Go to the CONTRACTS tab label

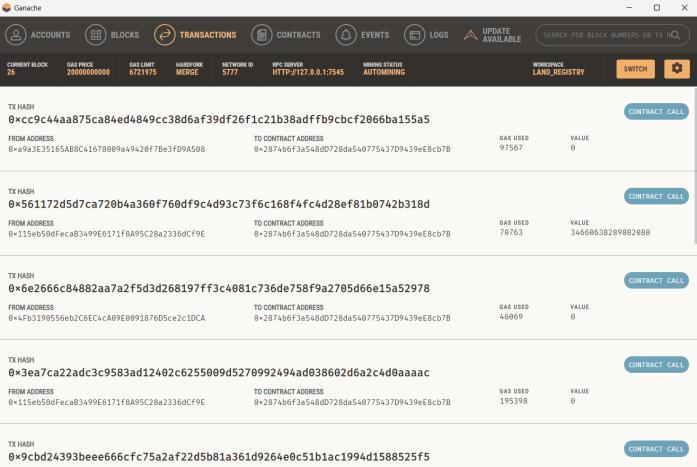coord(299,35)
